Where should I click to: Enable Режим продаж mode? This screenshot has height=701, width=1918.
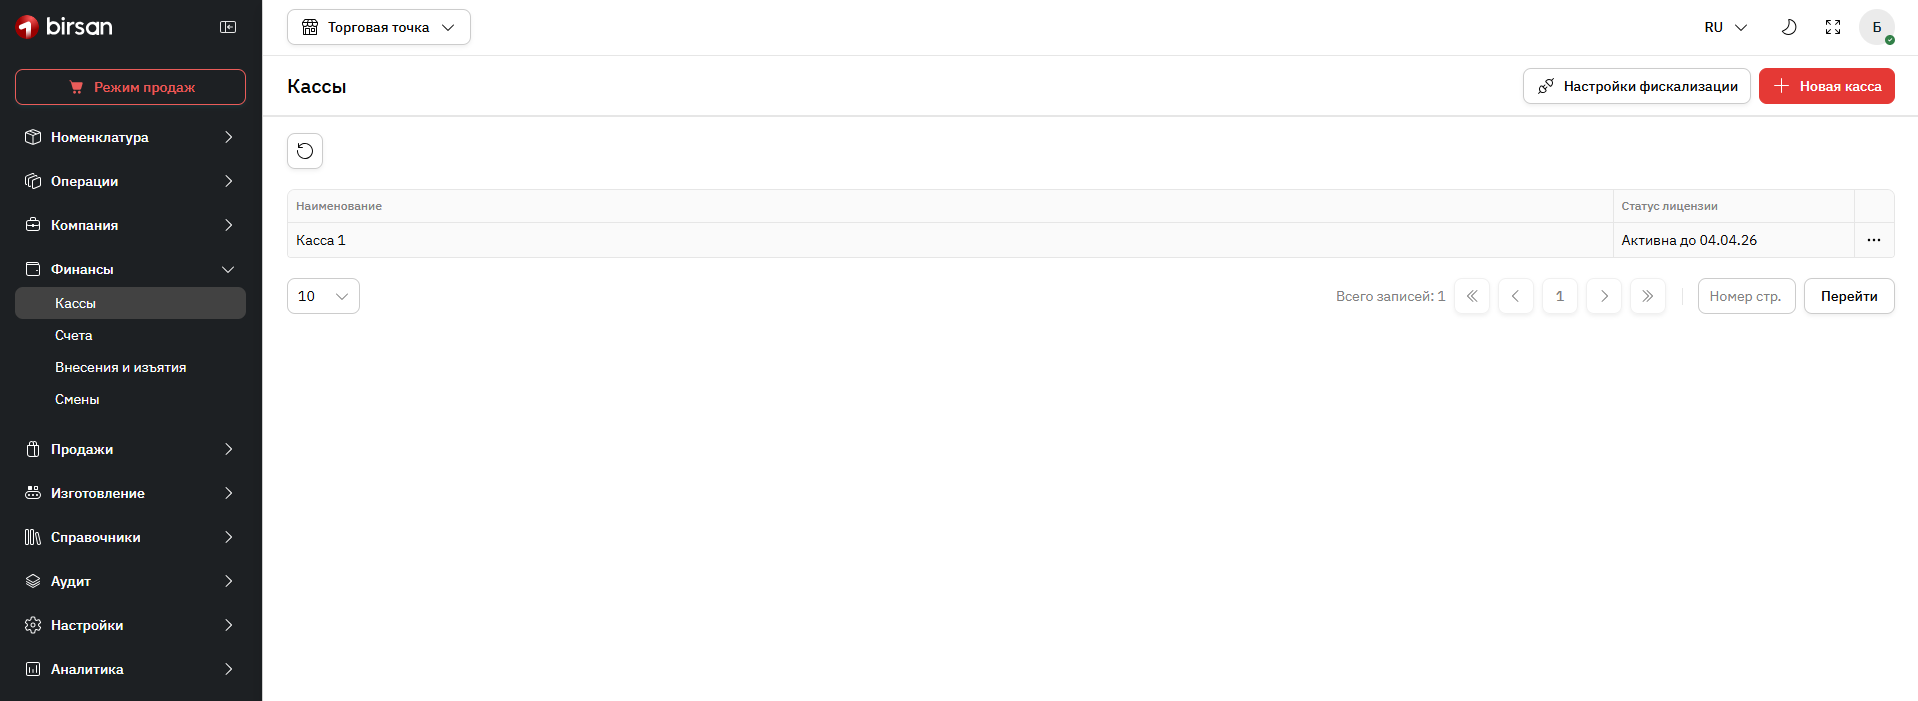tap(130, 87)
